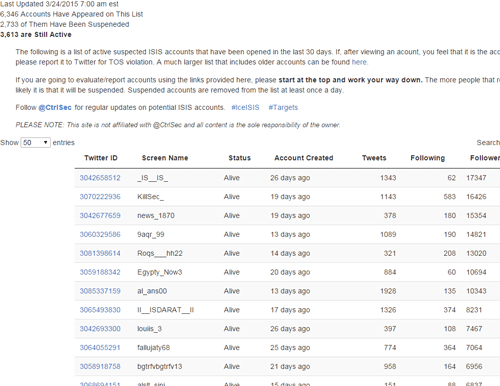Open Twitter ID 3065493830 link
Screen dimensions: 500x386
coord(100,310)
